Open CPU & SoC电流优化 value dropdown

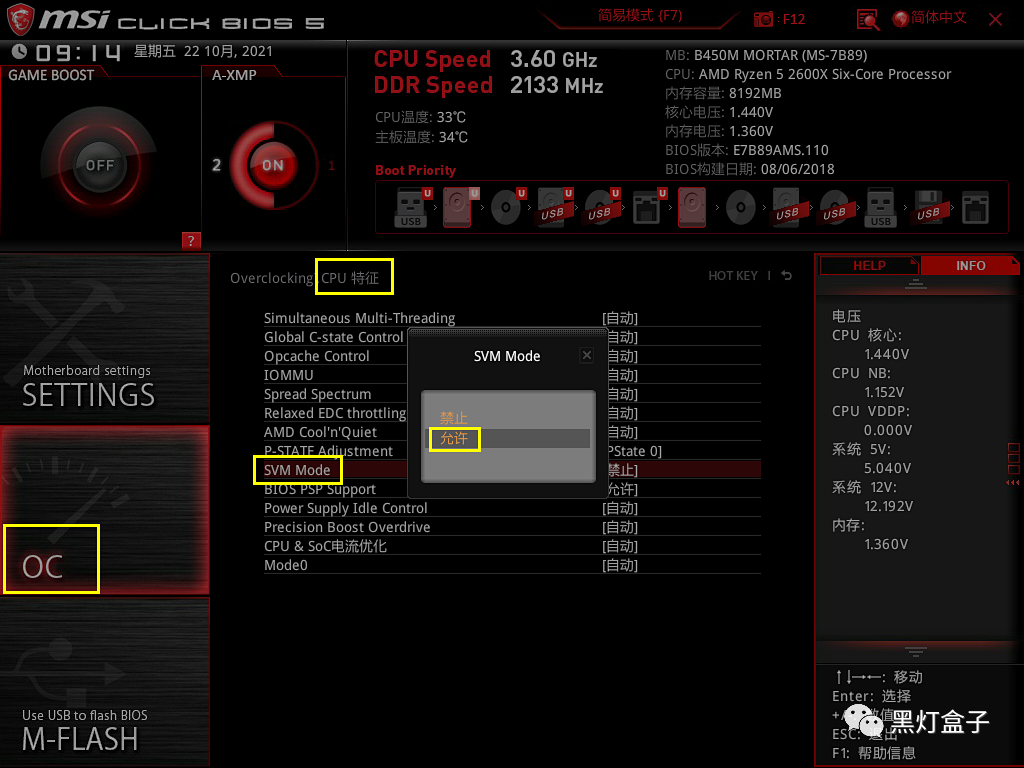click(x=620, y=546)
